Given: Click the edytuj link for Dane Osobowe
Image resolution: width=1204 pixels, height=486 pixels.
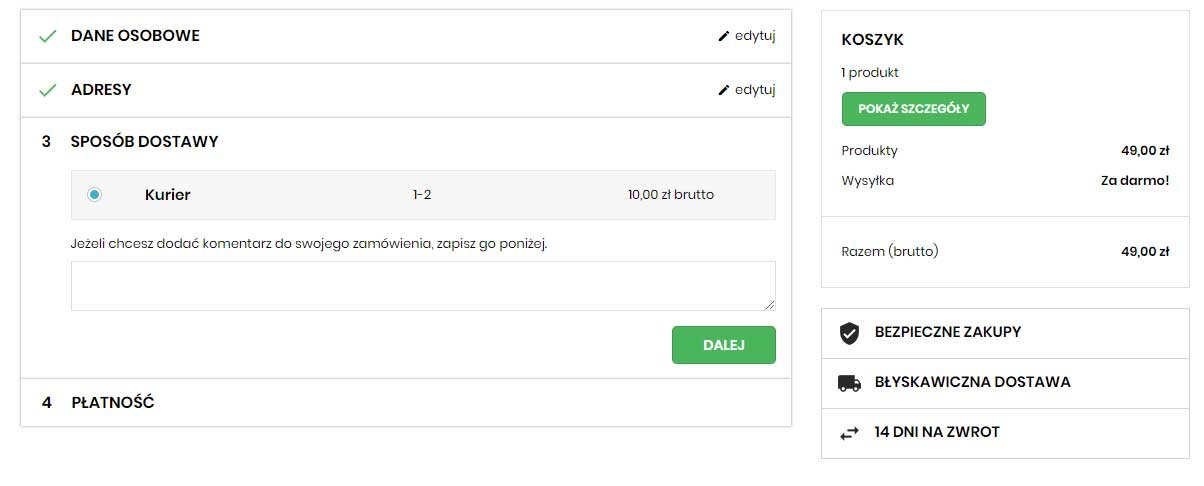Looking at the screenshot, I should click(755, 36).
